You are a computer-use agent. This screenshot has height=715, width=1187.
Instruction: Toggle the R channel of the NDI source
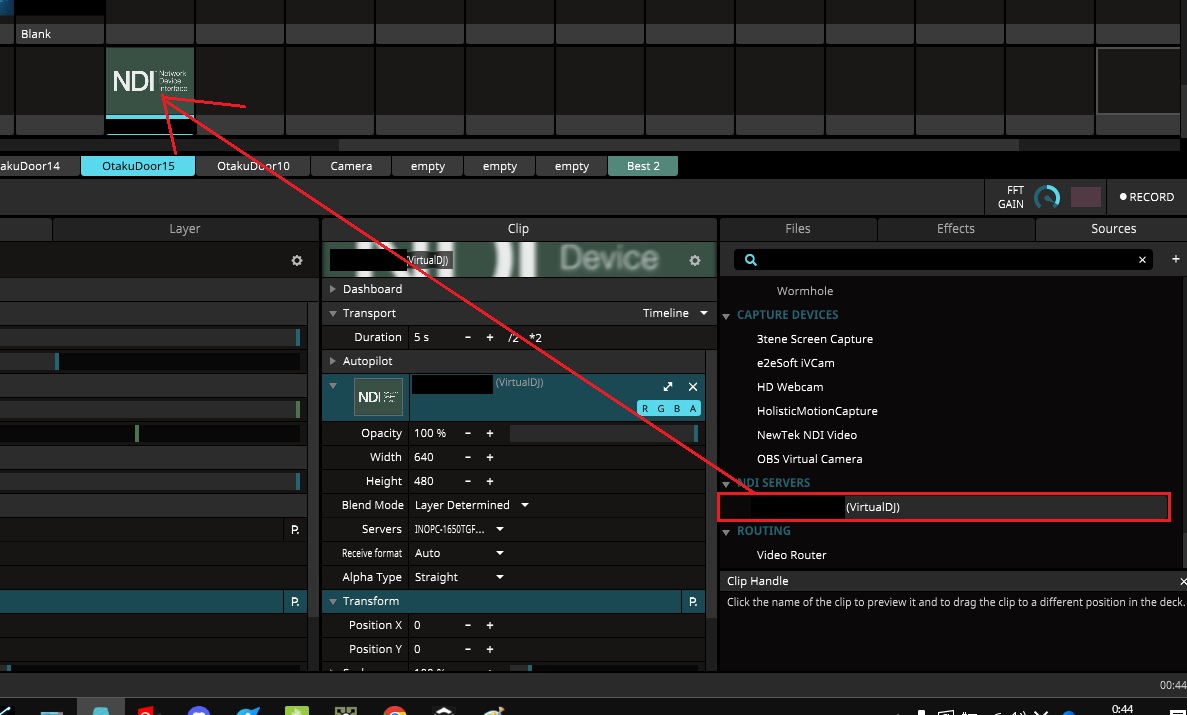tap(645, 408)
